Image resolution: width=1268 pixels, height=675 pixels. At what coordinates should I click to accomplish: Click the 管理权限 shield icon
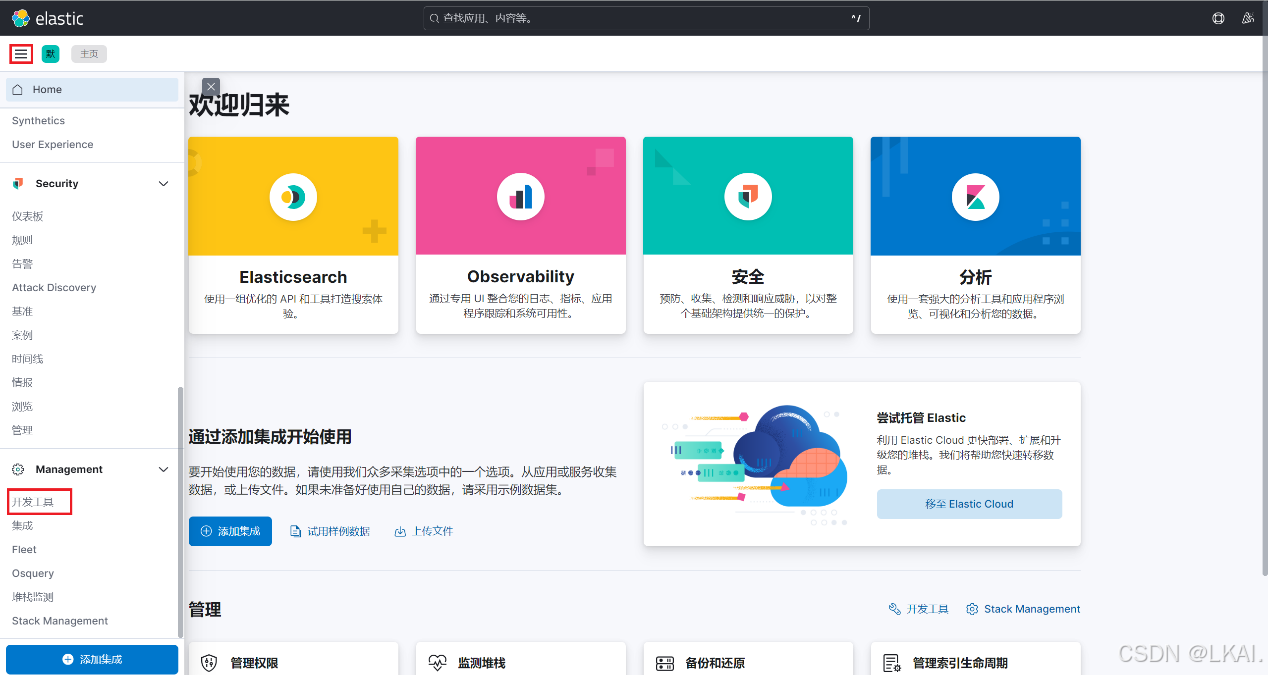[x=209, y=663]
